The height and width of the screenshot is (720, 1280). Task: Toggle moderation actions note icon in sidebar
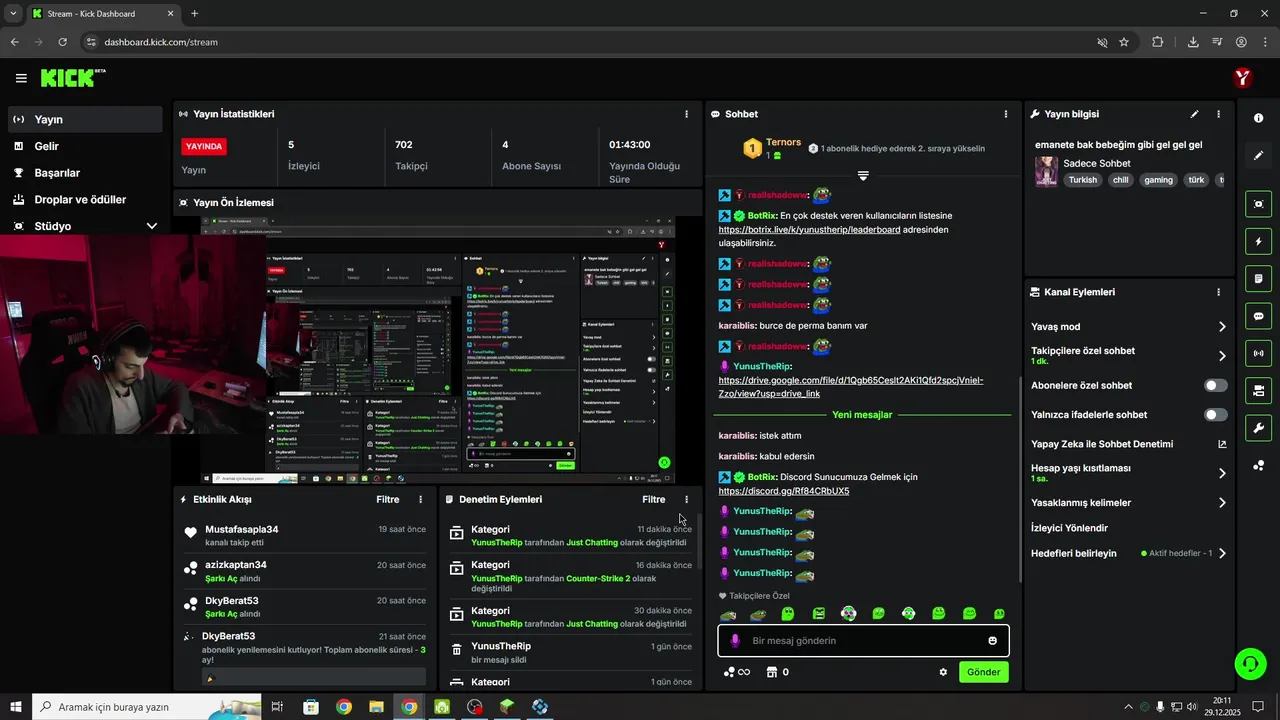click(1258, 278)
